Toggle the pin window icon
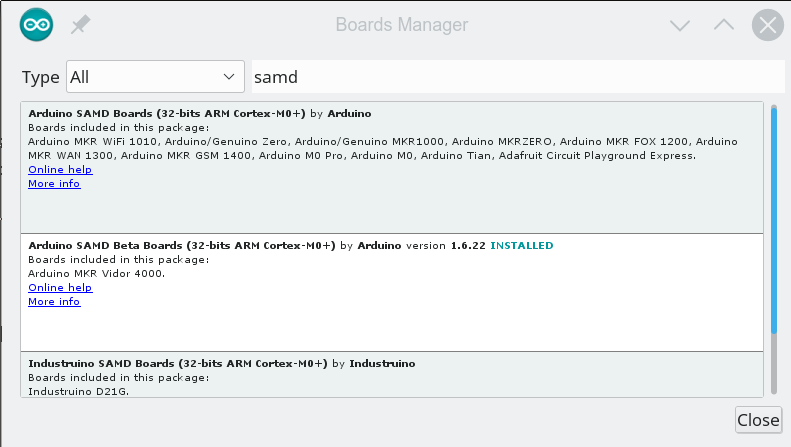Image resolution: width=791 pixels, height=447 pixels. [x=80, y=25]
